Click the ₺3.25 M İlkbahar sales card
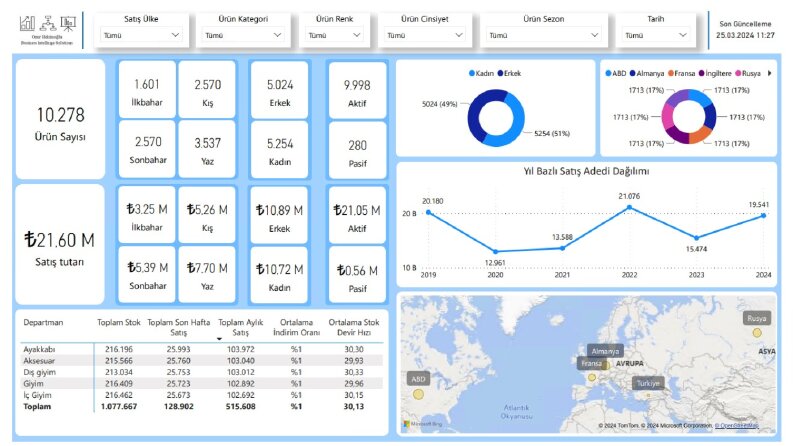This screenshot has height=446, width=793. click(x=147, y=215)
